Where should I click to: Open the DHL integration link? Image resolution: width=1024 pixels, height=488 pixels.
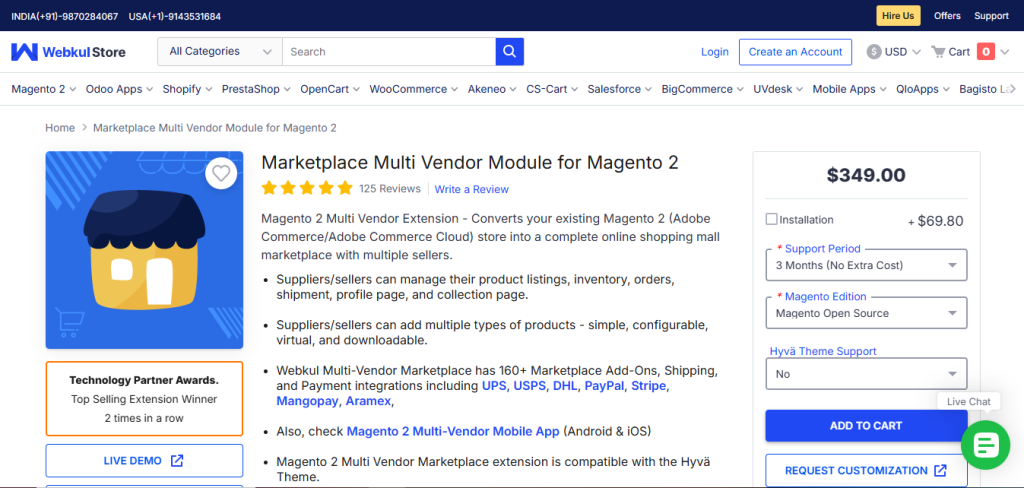565,386
